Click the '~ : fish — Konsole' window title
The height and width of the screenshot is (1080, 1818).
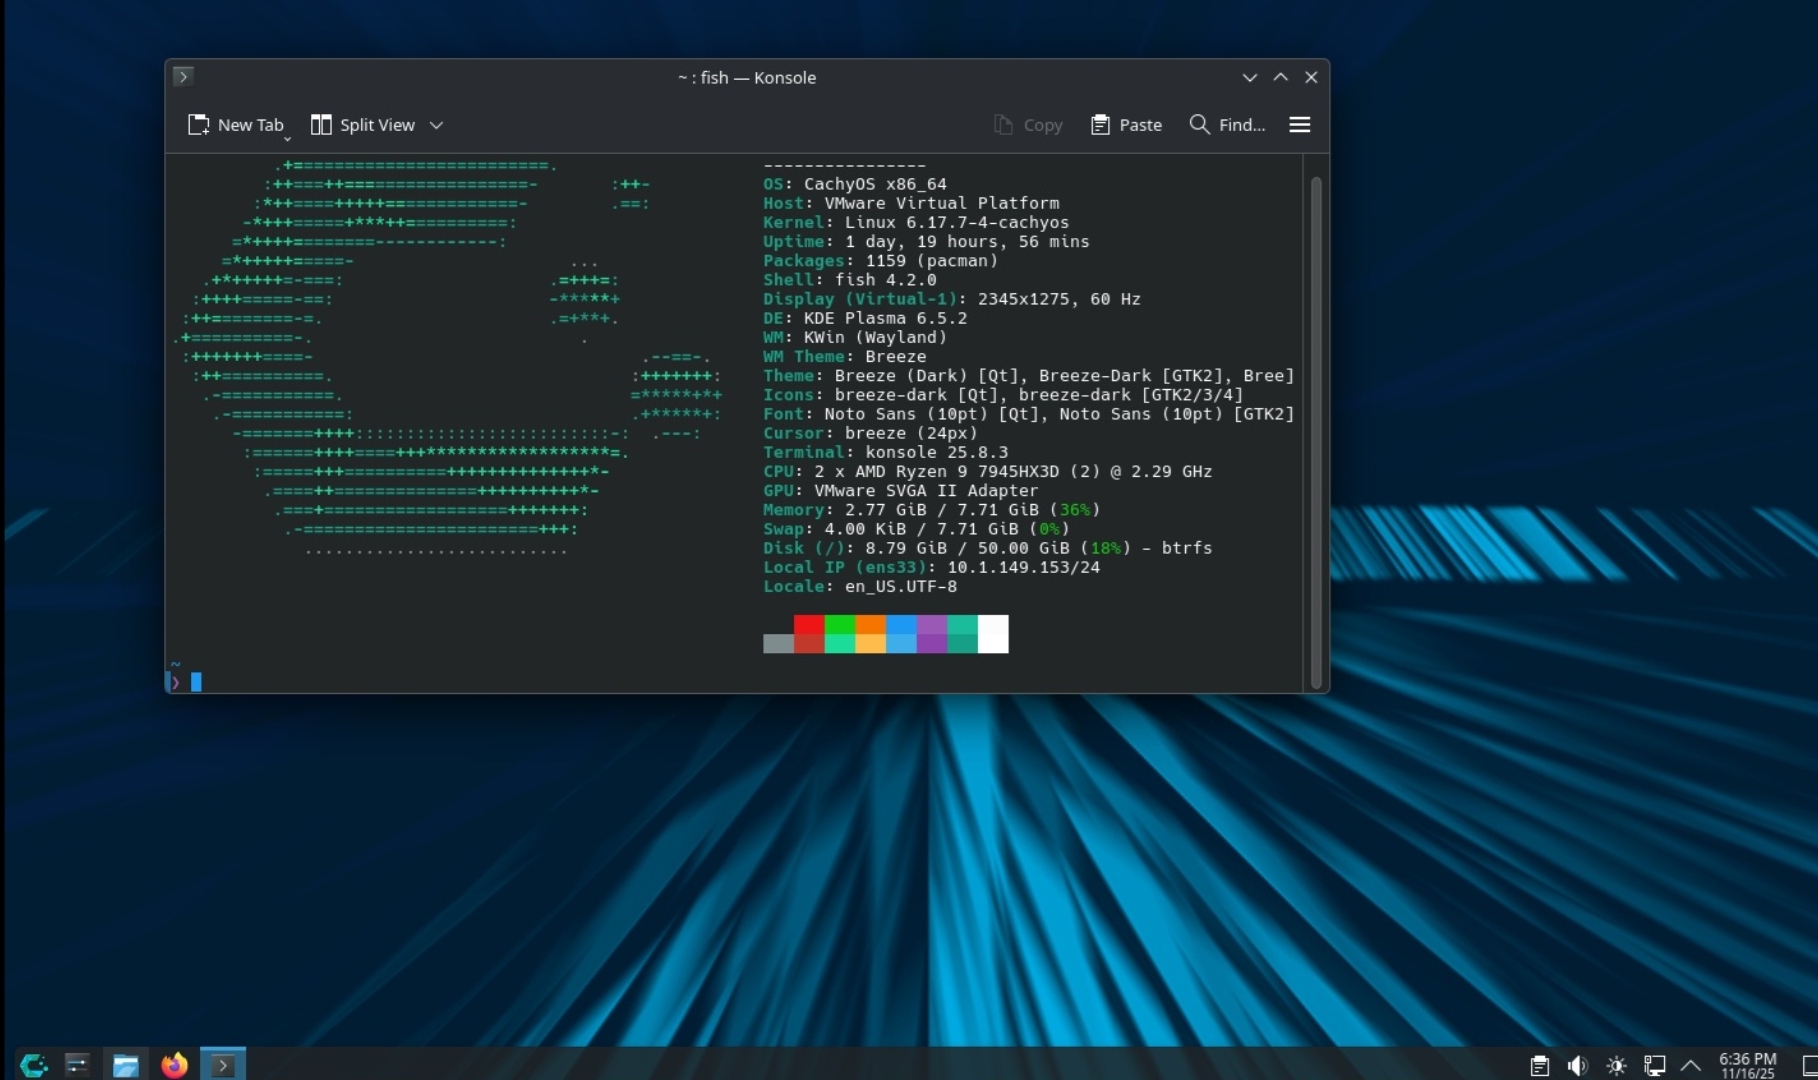coord(747,77)
